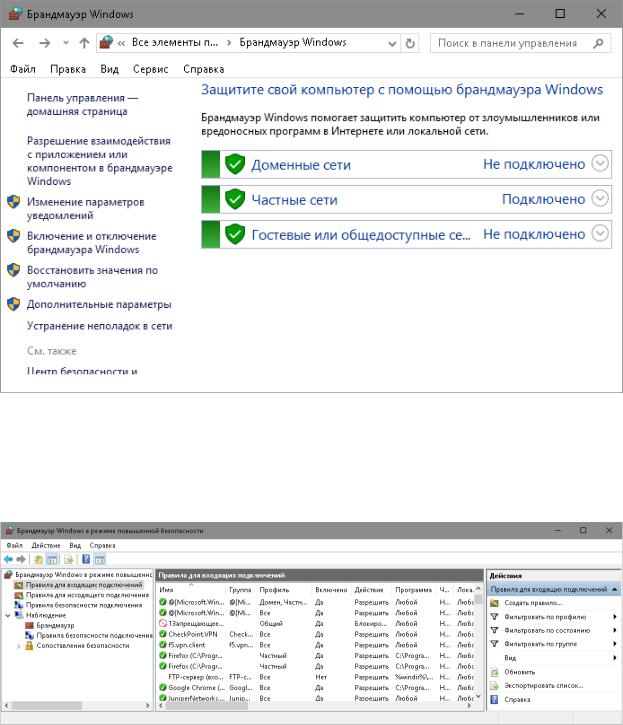Click the Создать правило icon in Actions pane
623x725 pixels.
tap(494, 603)
